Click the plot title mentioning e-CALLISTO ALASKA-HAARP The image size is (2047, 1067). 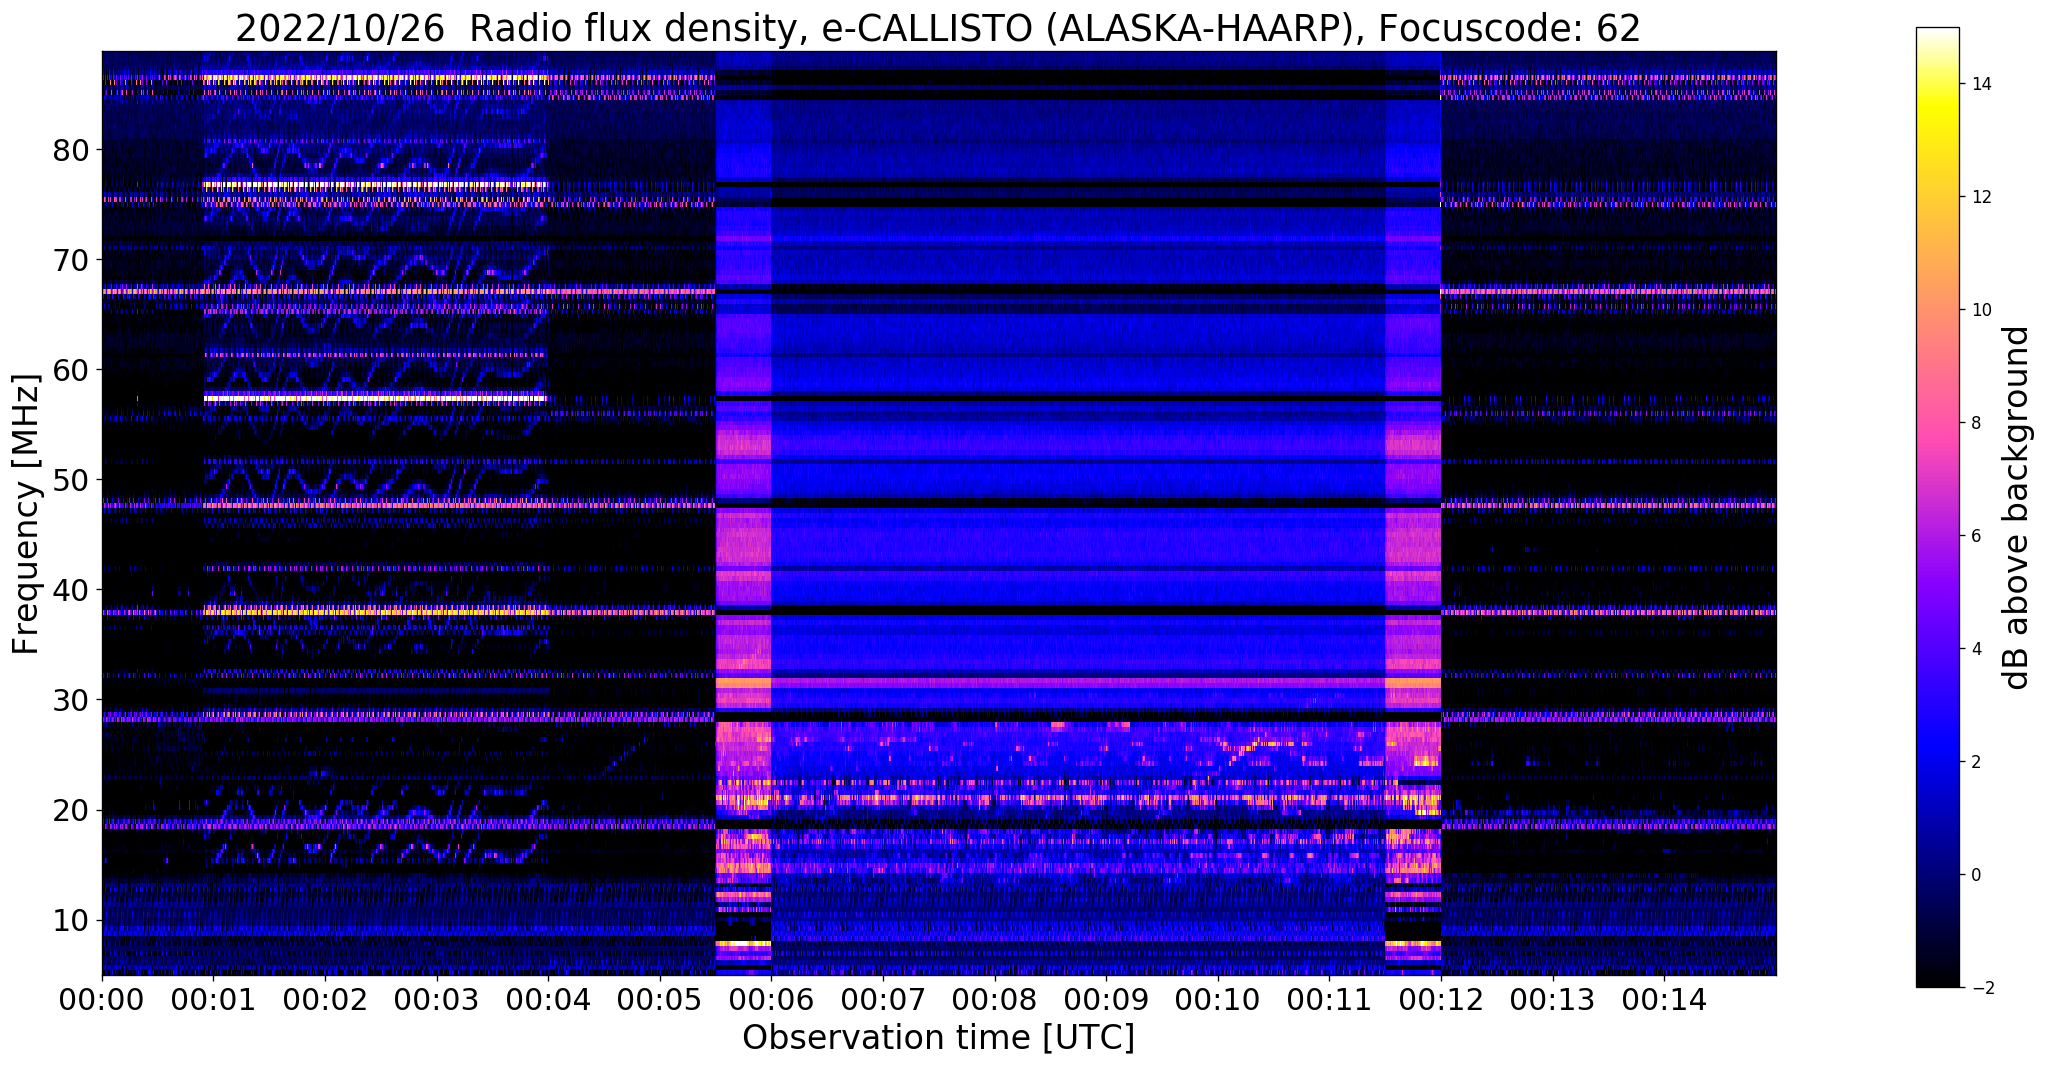pyautogui.click(x=938, y=28)
